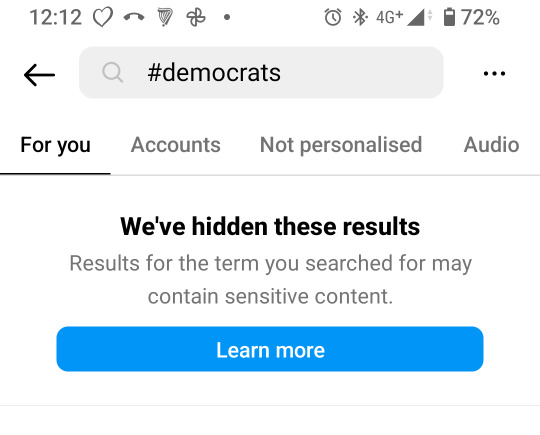Click the magnifying glass search icon
Image resolution: width=540 pixels, height=435 pixels.
113,72
